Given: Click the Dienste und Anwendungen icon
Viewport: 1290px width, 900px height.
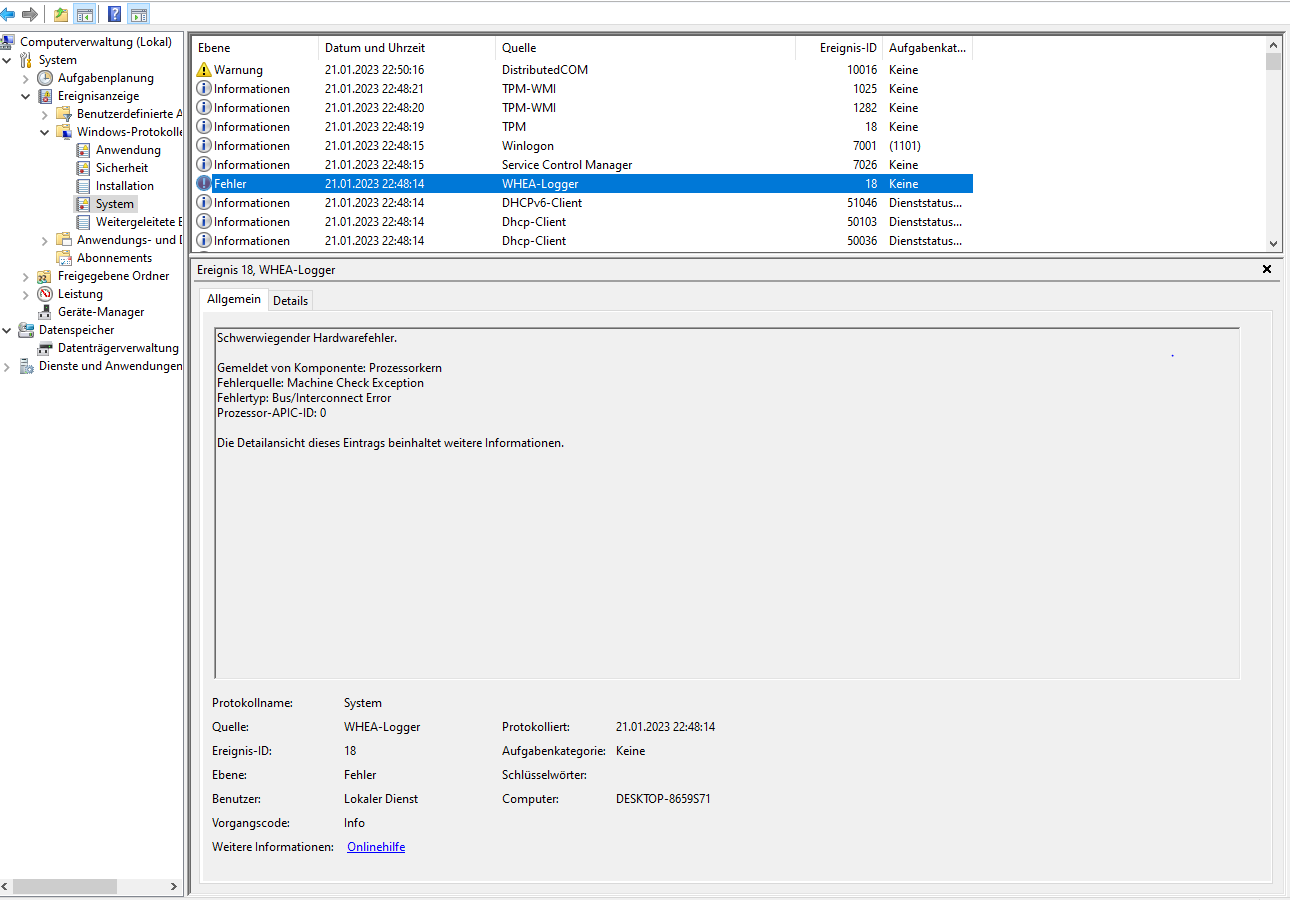Looking at the screenshot, I should click(27, 366).
